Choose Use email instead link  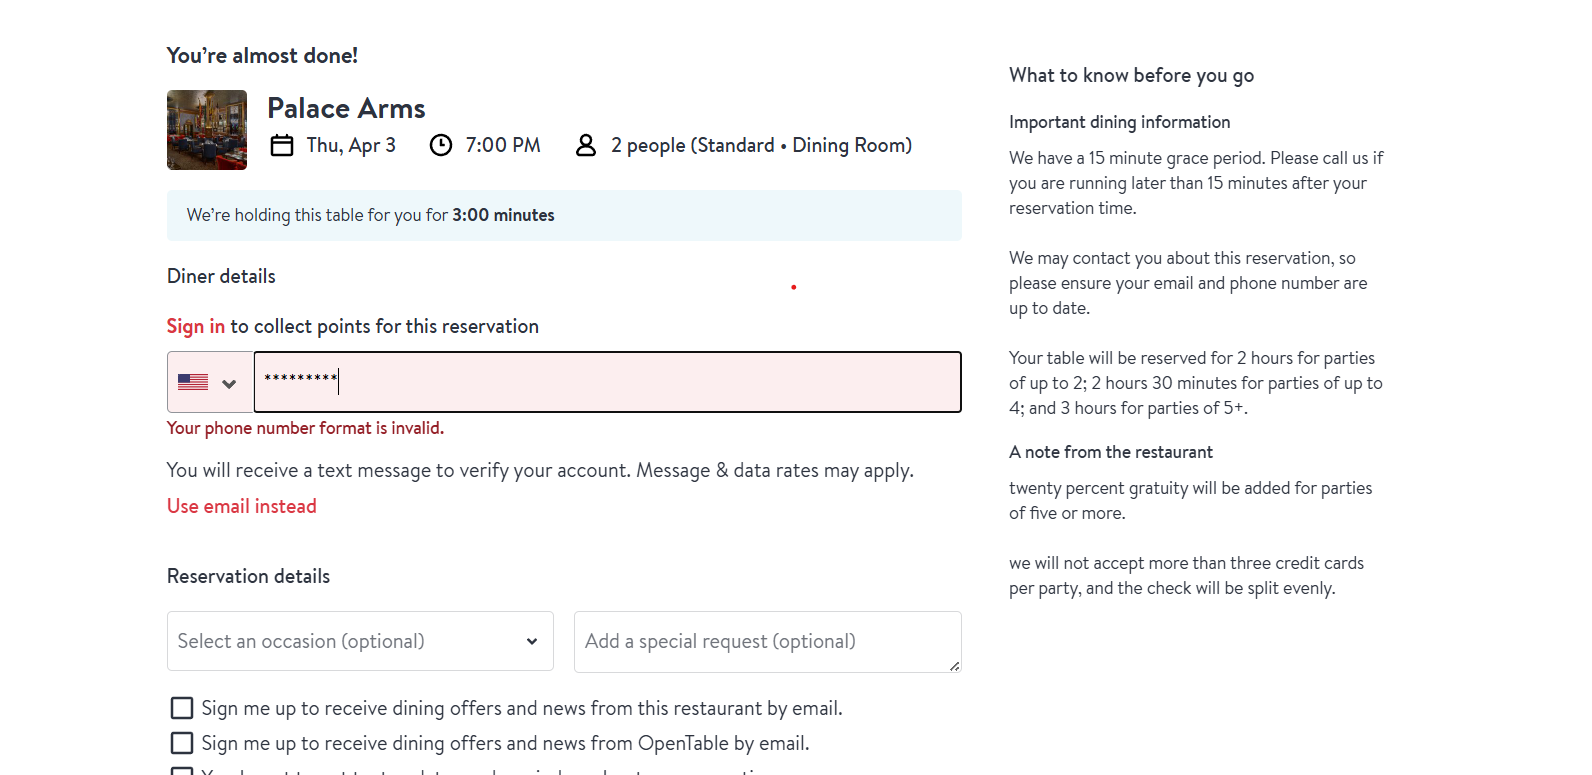242,506
